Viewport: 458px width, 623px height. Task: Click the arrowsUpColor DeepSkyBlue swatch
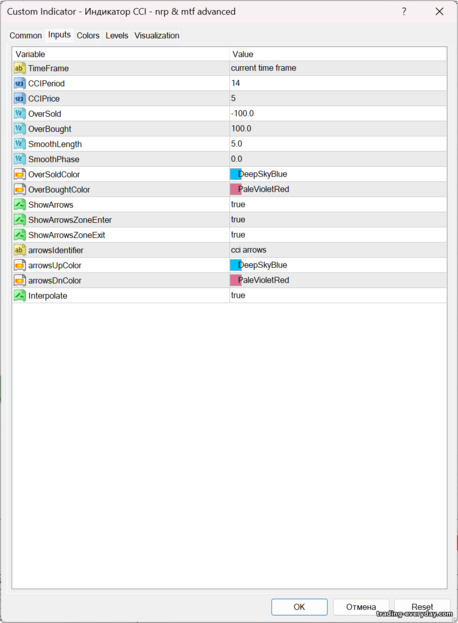[x=236, y=265]
